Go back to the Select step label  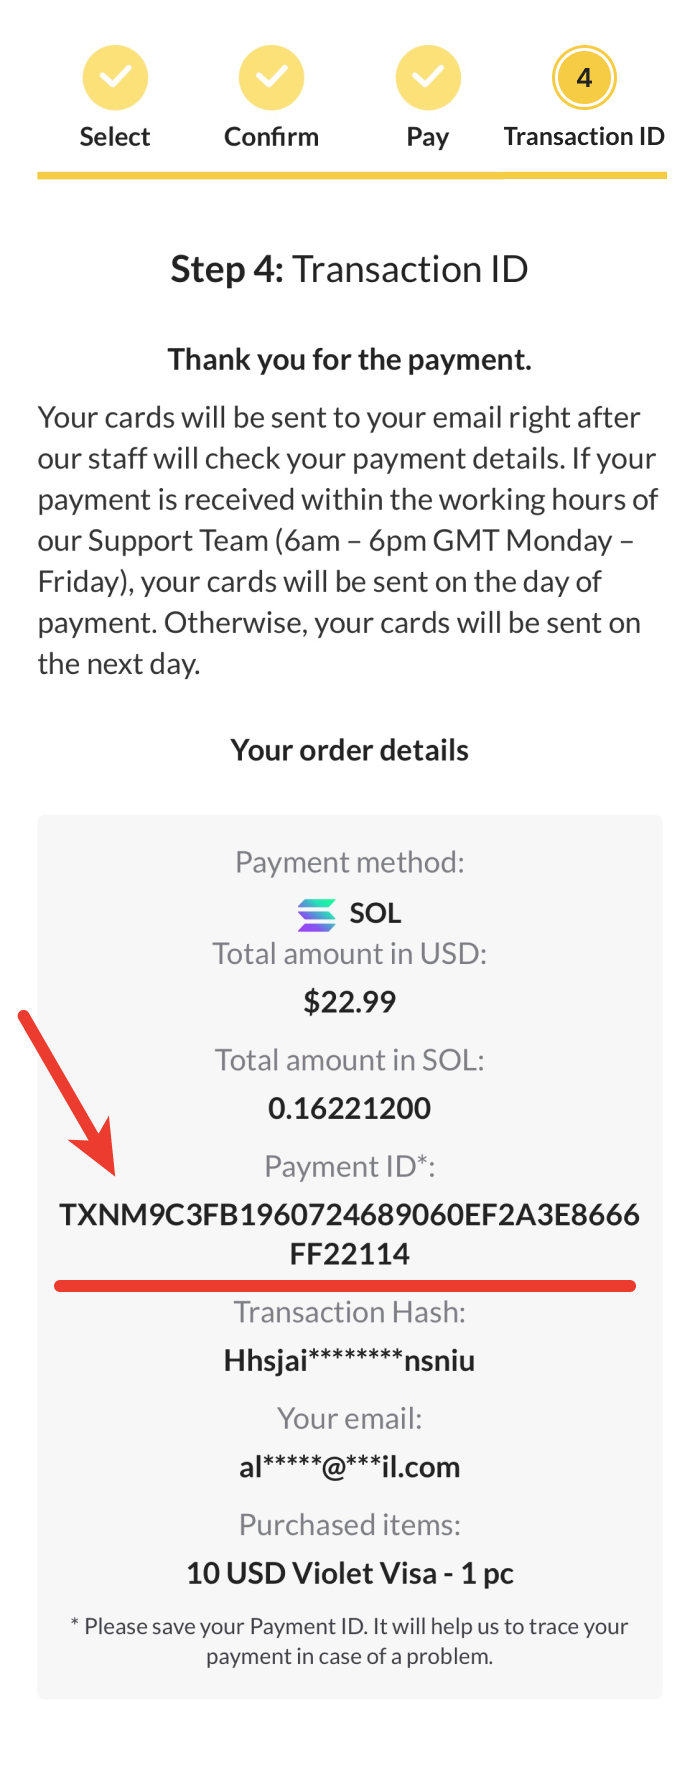click(x=115, y=137)
